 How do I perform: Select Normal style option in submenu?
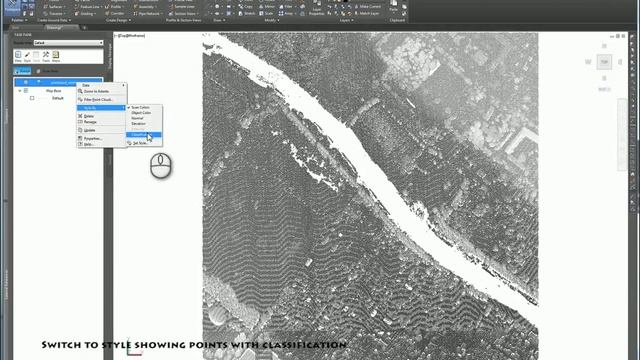coord(144,118)
